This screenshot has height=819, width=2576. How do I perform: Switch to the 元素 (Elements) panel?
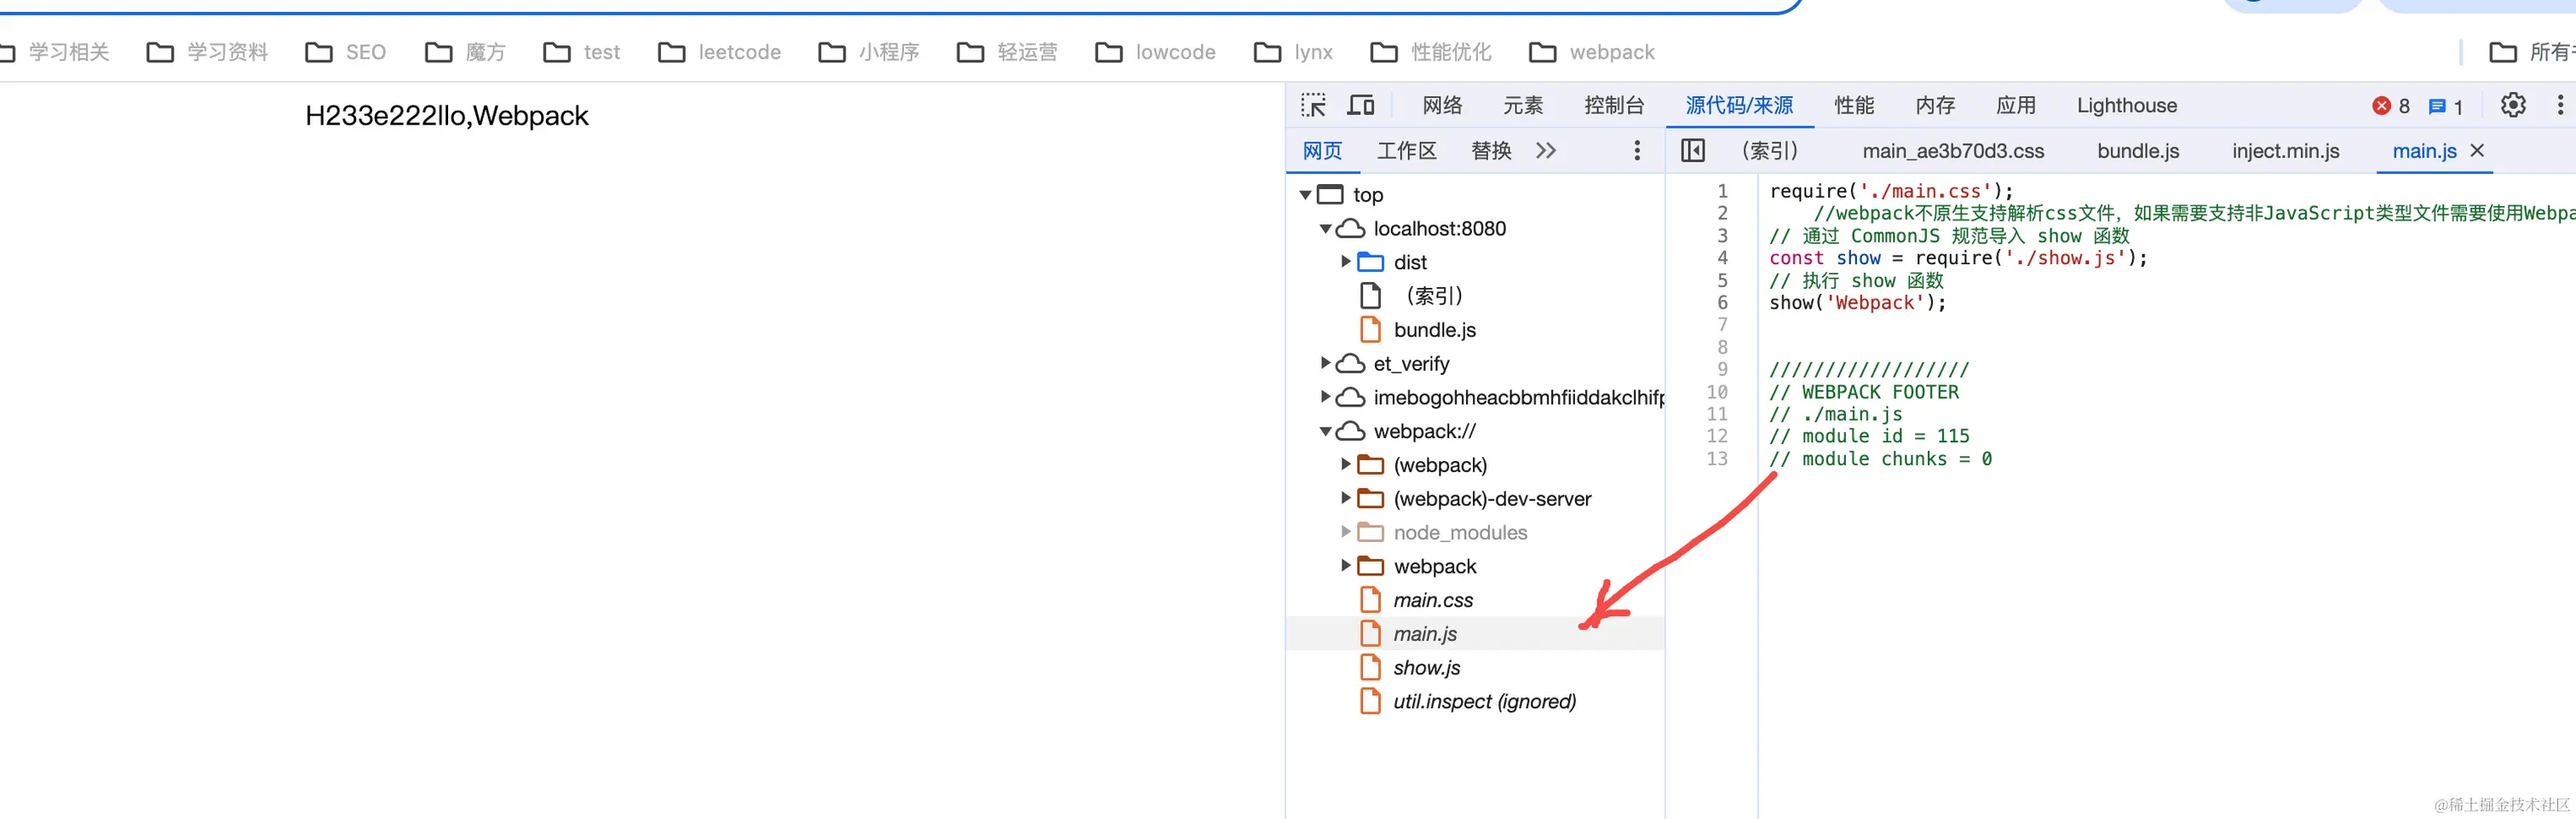pos(1523,105)
